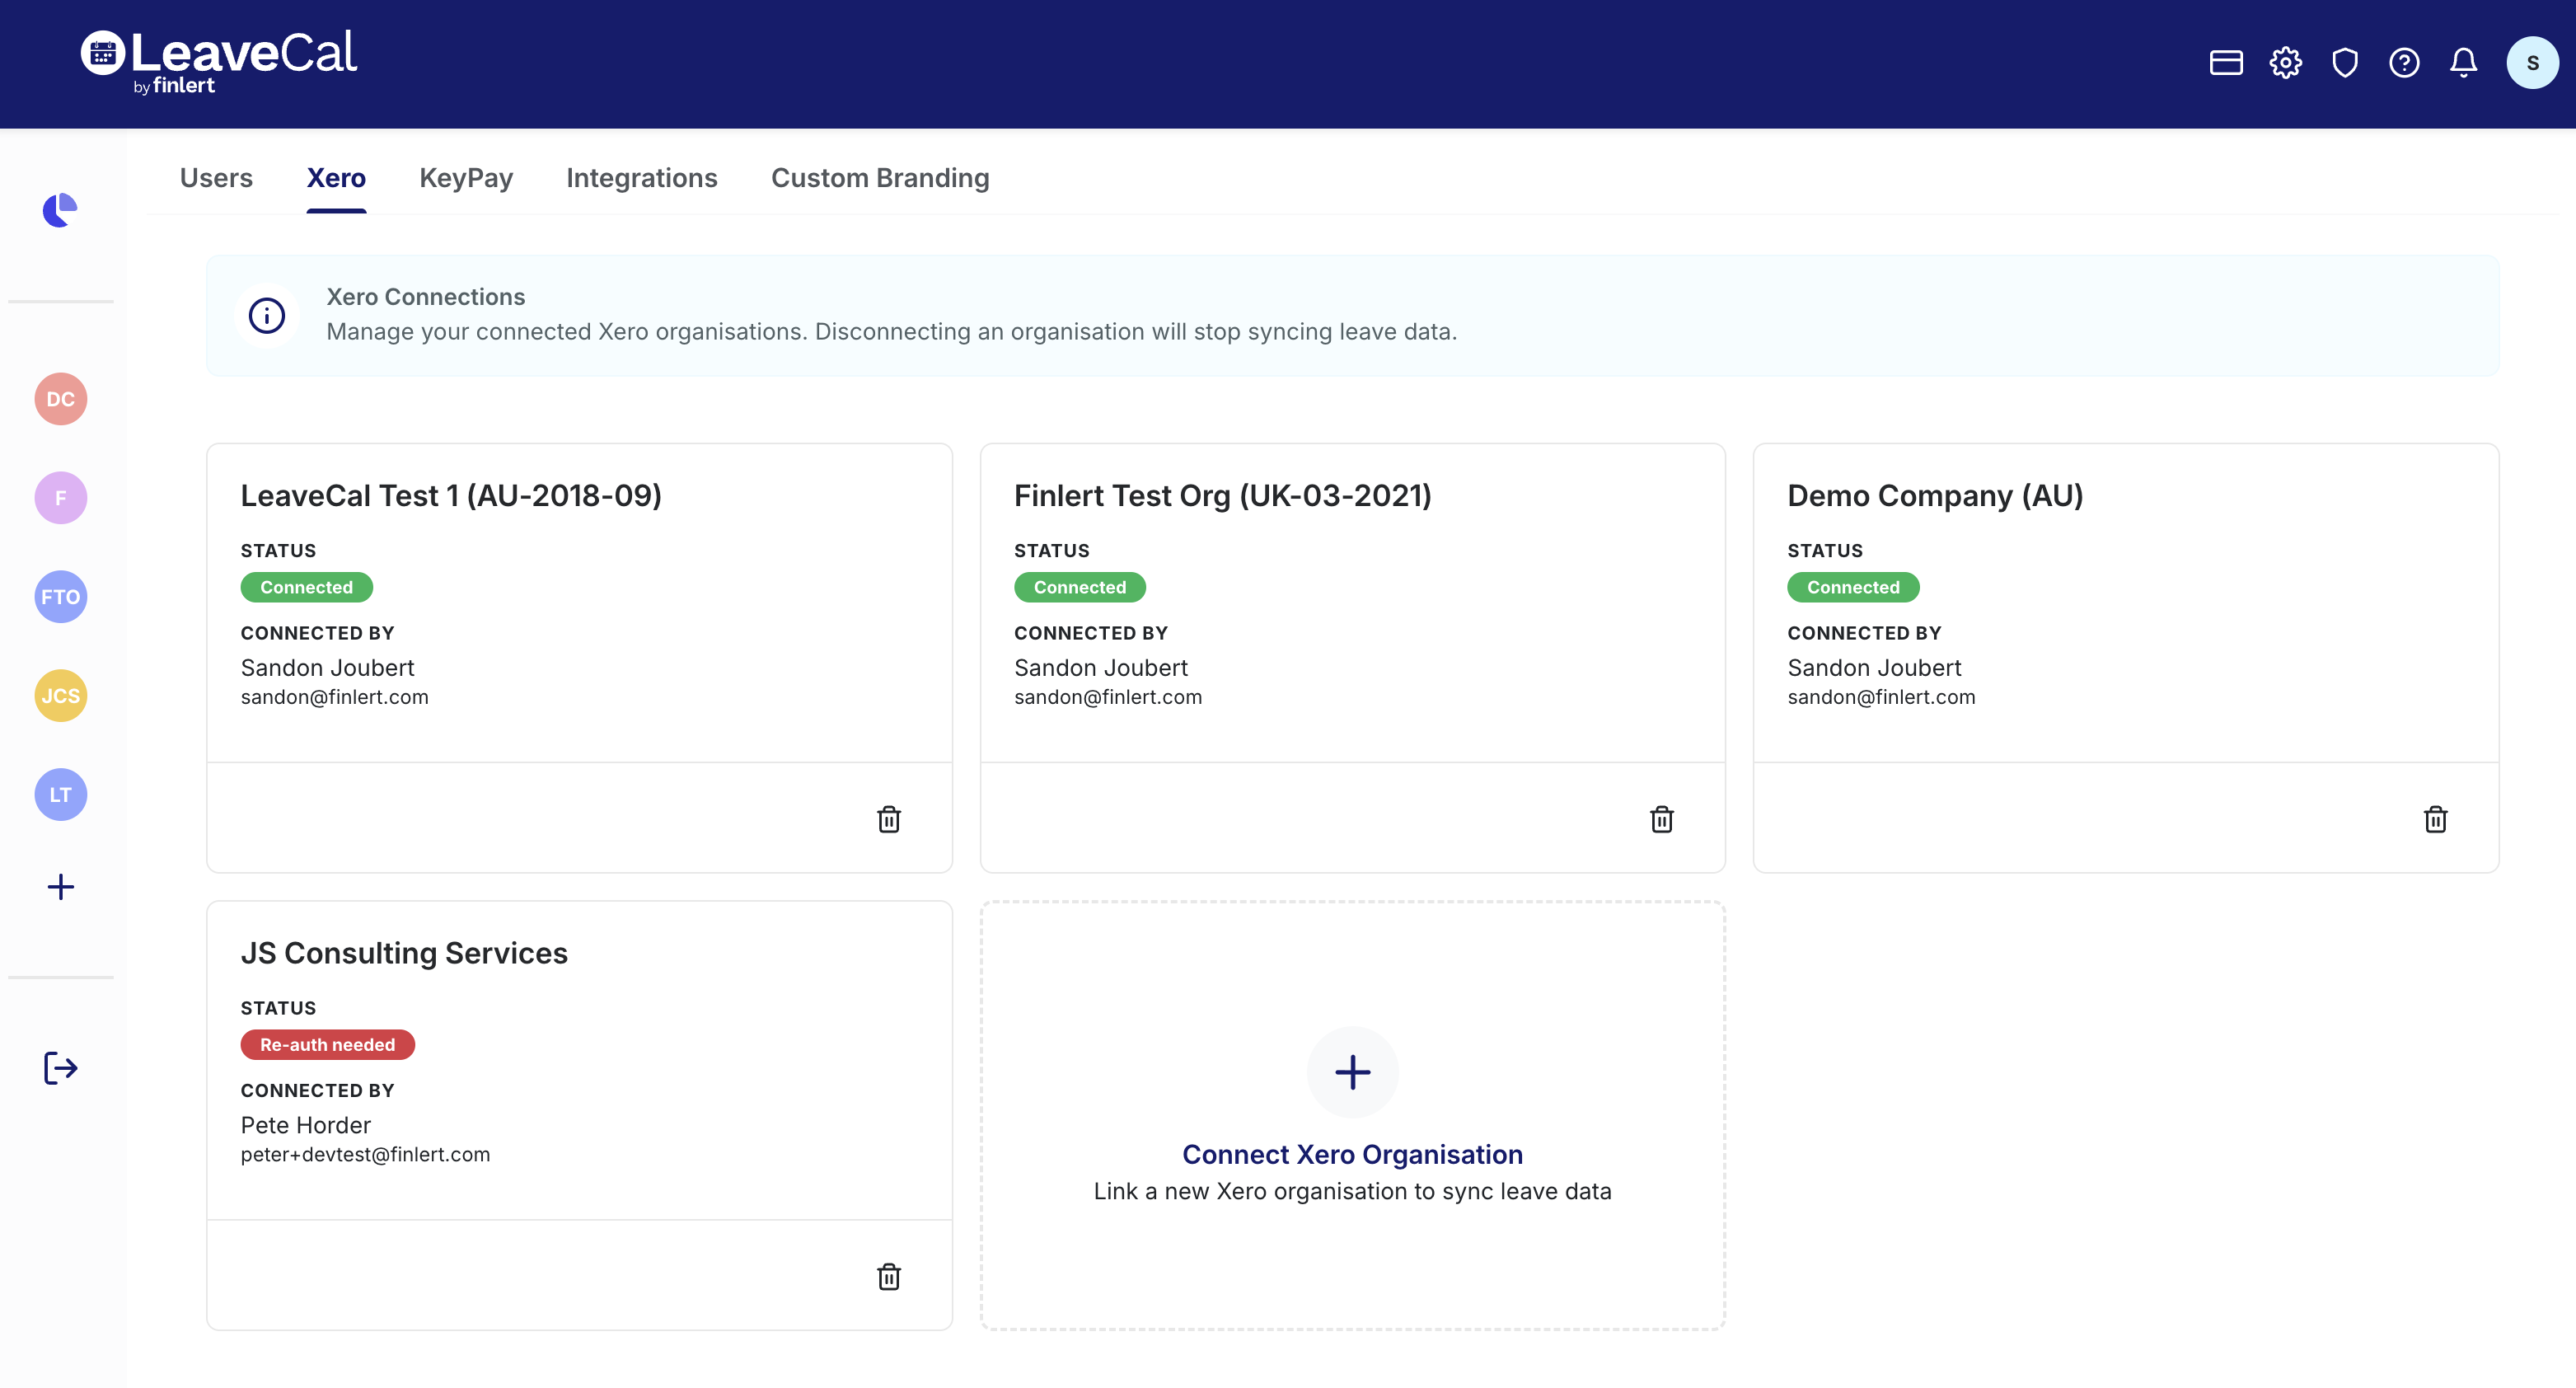Open the KeyPay tab
The height and width of the screenshot is (1388, 2576).
click(466, 178)
